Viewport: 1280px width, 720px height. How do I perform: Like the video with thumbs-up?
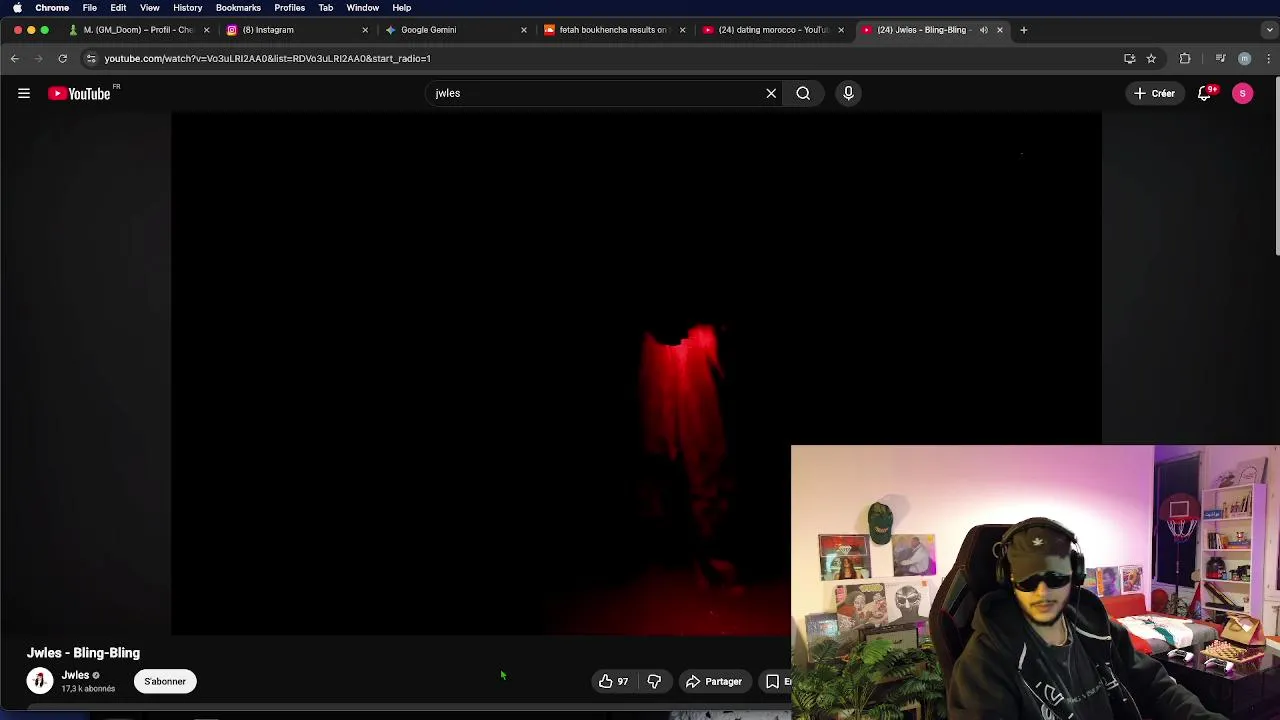613,681
